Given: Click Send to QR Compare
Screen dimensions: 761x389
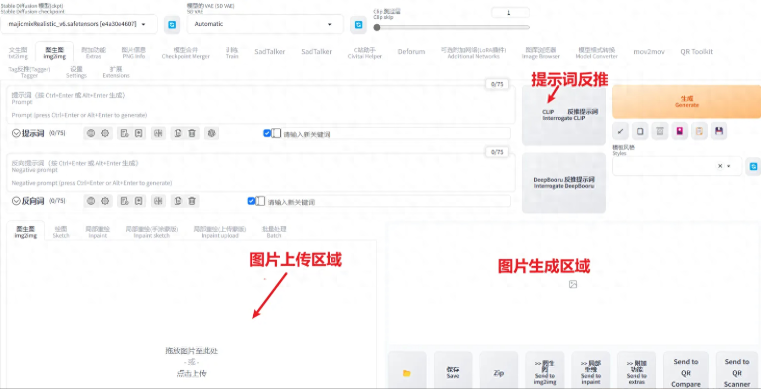Looking at the screenshot, I should tap(686, 373).
